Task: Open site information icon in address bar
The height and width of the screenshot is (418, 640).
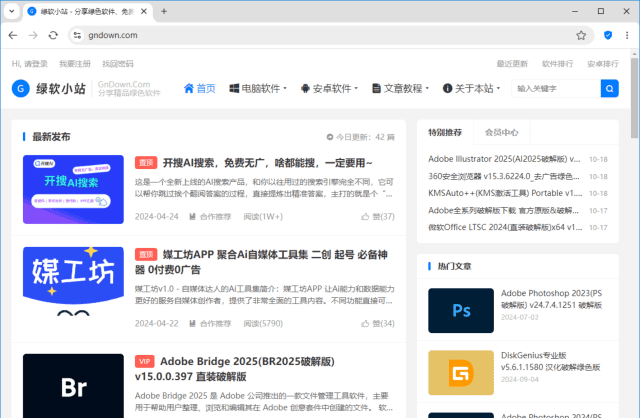Action: pyautogui.click(x=77, y=36)
